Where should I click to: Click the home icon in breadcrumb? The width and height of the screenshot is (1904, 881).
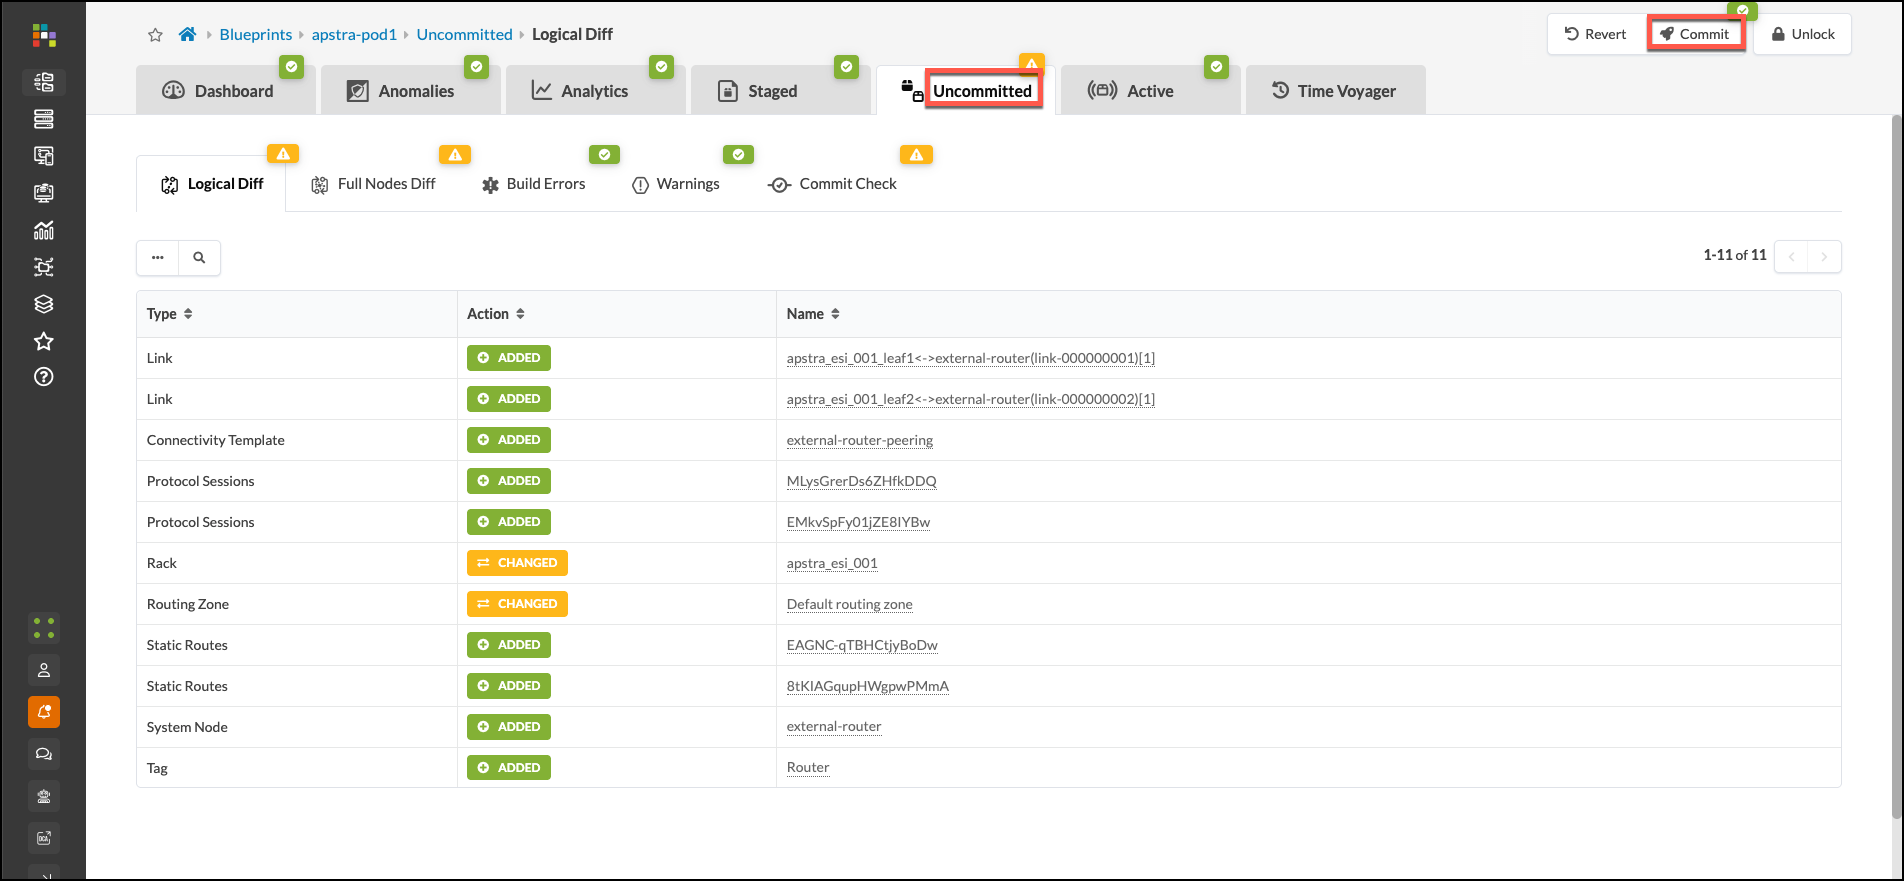[x=187, y=34]
